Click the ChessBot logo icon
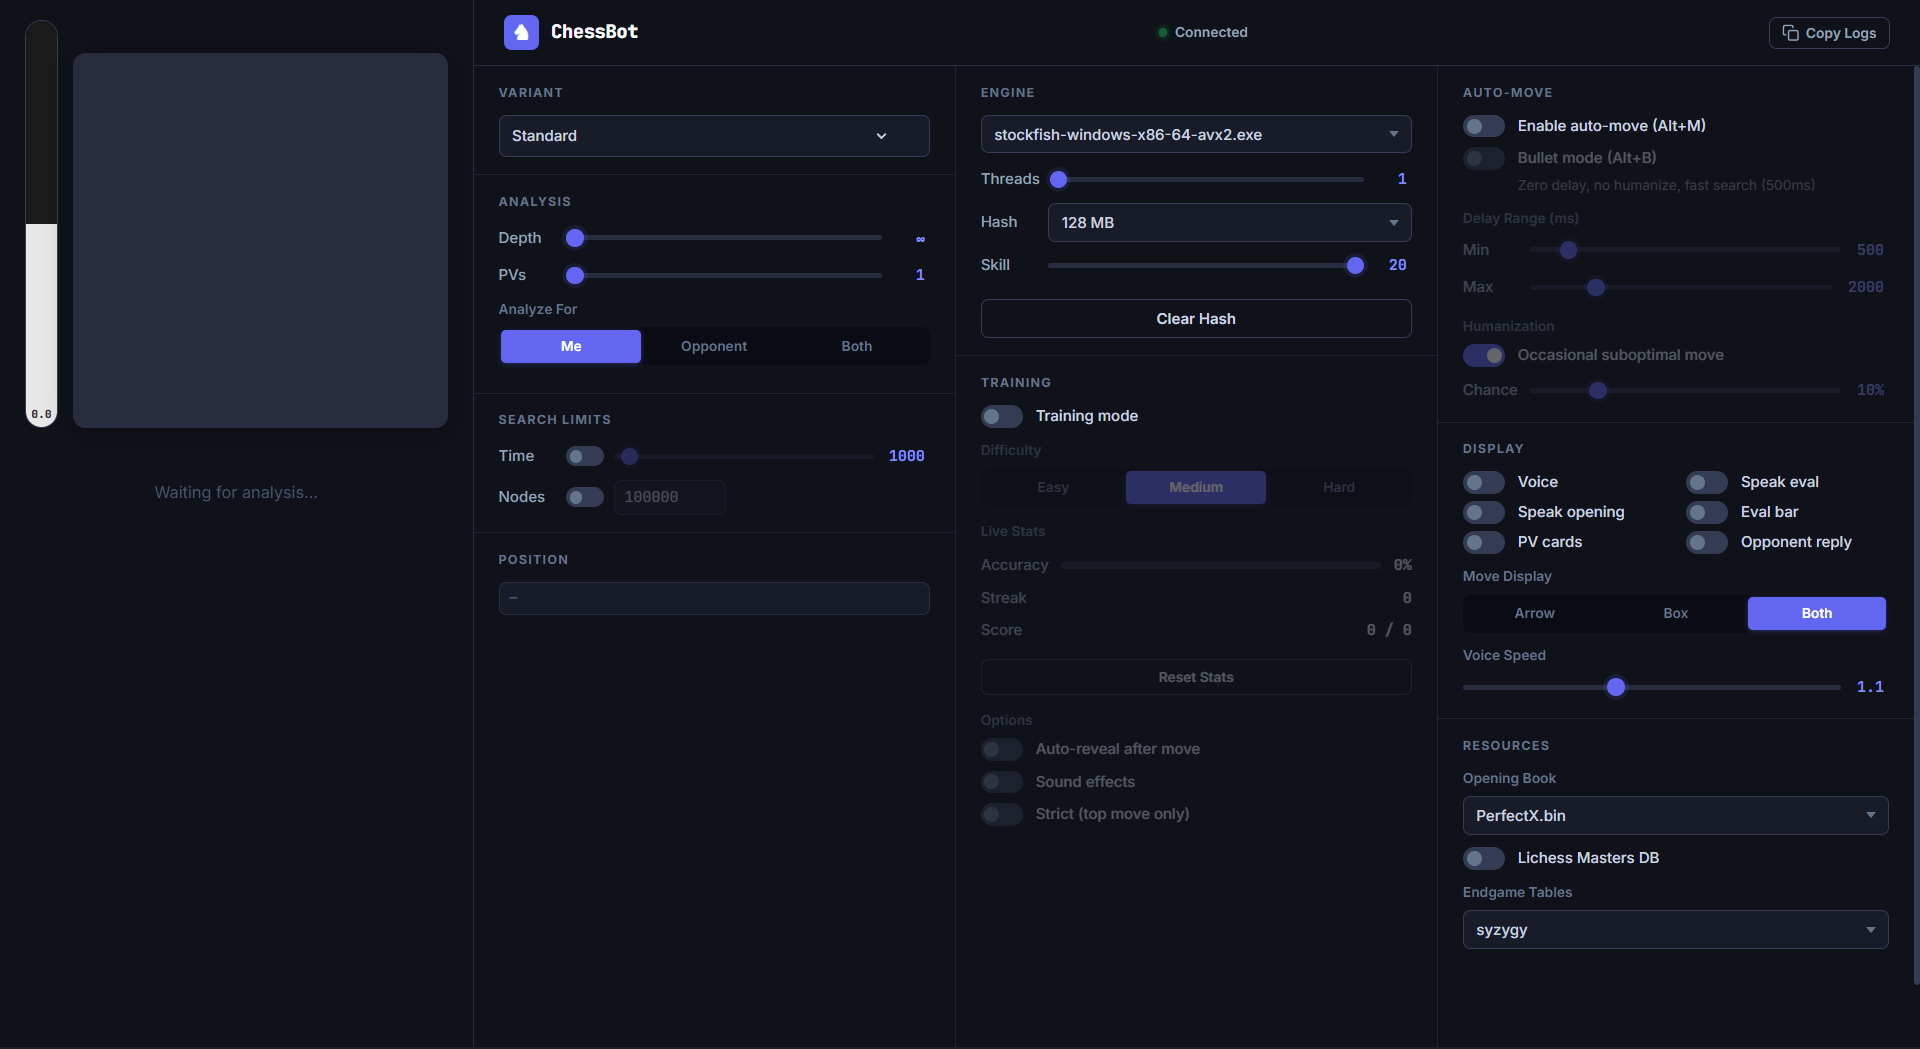The height and width of the screenshot is (1049, 1920). [x=521, y=31]
